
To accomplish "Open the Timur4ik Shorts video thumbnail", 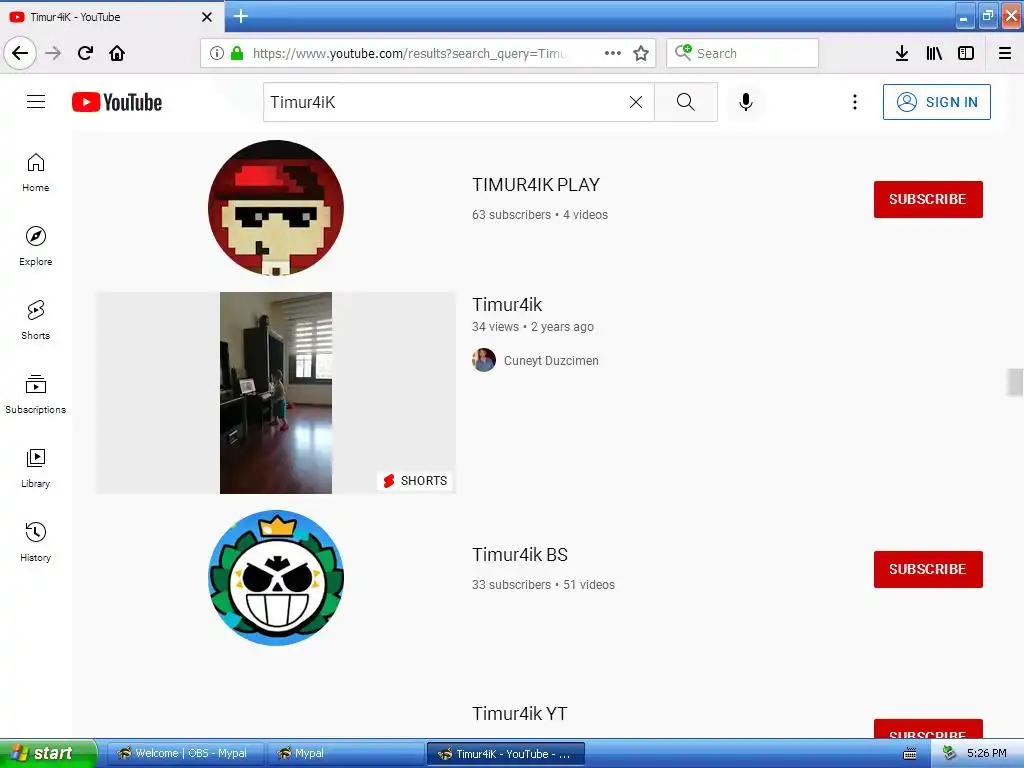I will coord(276,392).
